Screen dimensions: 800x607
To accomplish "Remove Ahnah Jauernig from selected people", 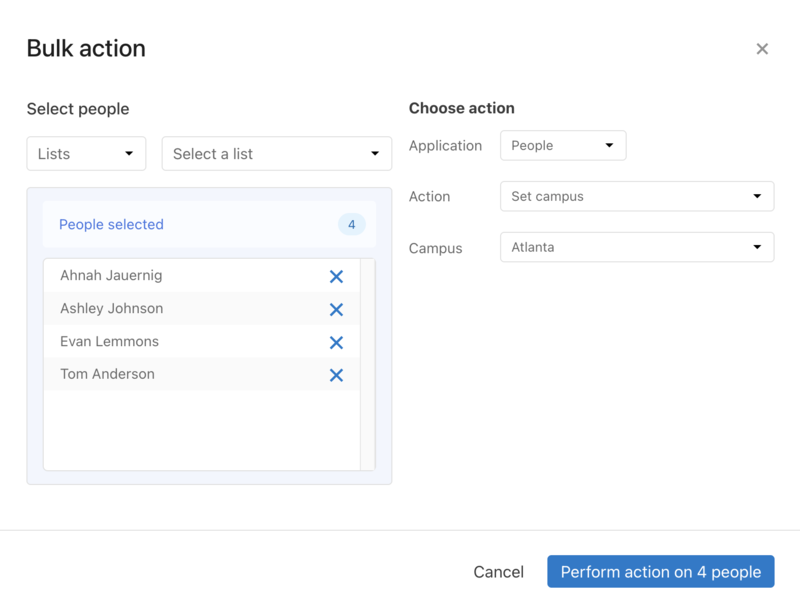I will click(x=336, y=277).
